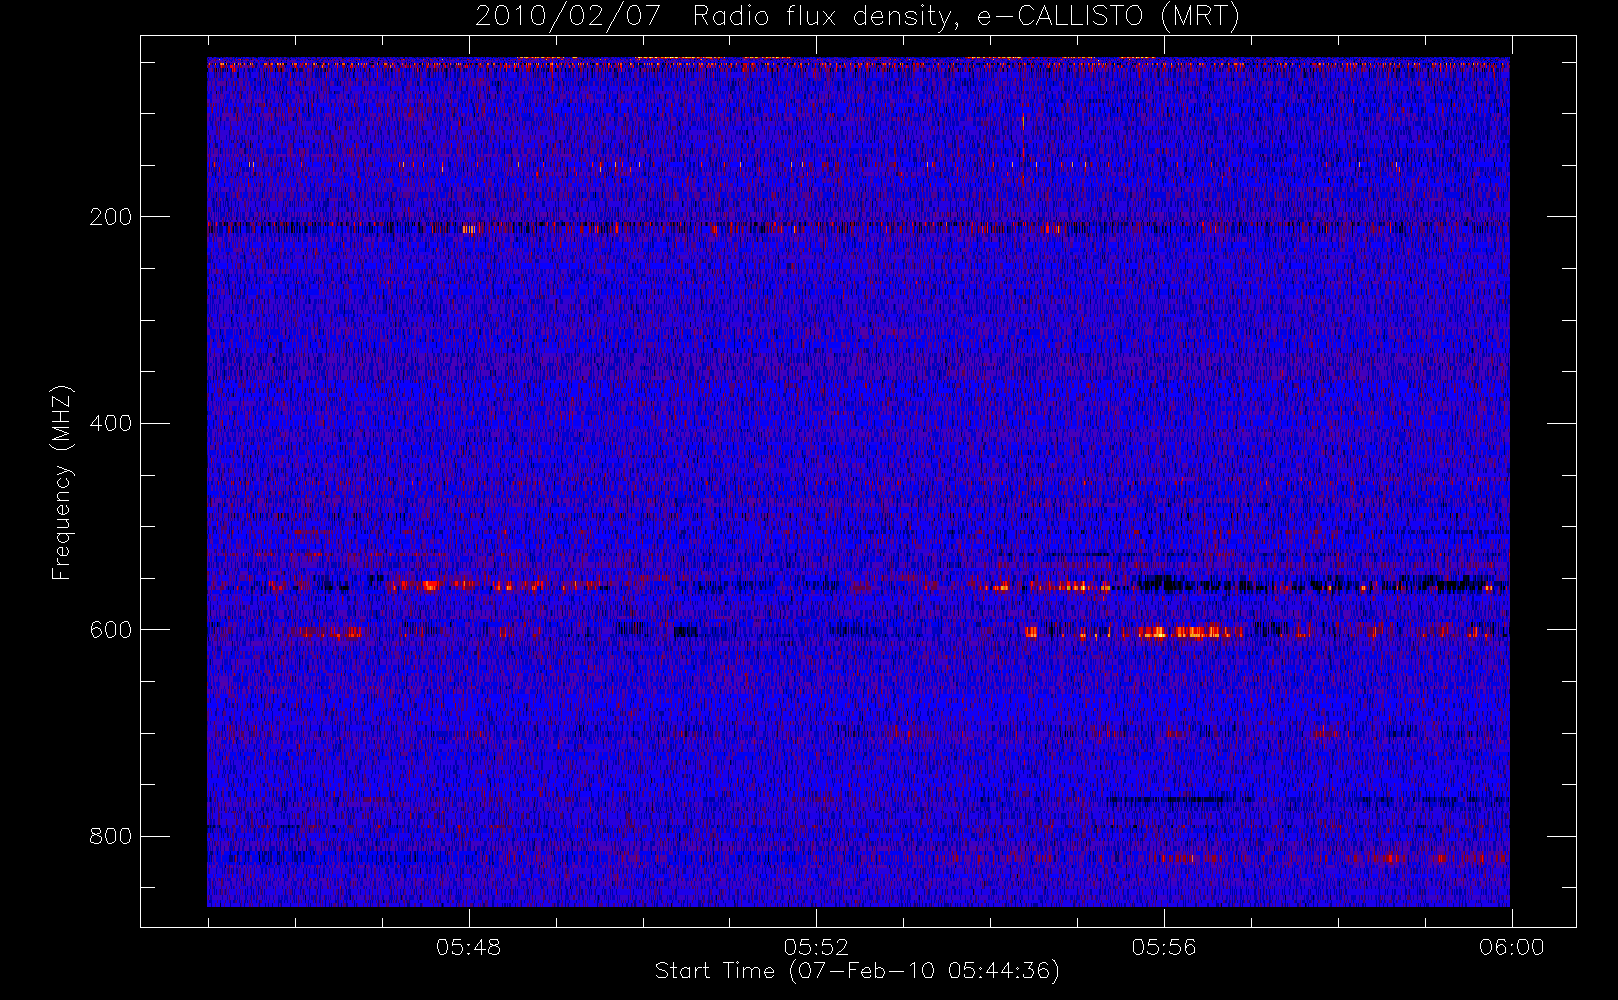
Task: Click the 05:56 time tick label
Action: pyautogui.click(x=1164, y=947)
